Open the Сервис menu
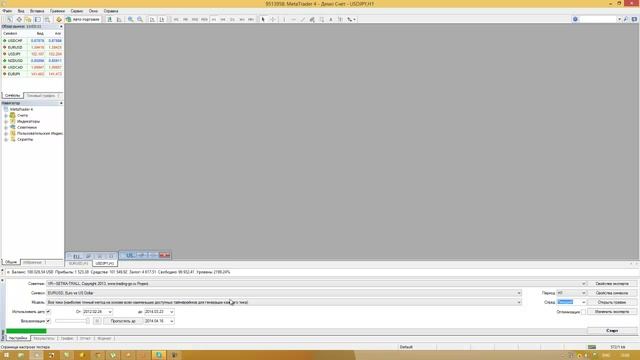The height and width of the screenshot is (360, 640). tap(77, 11)
